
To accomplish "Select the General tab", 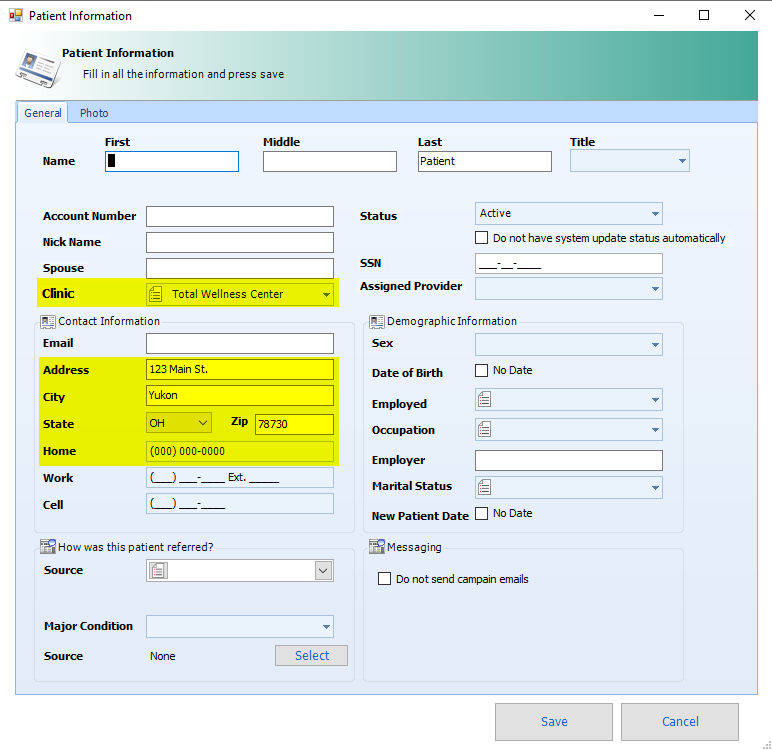I will [43, 113].
